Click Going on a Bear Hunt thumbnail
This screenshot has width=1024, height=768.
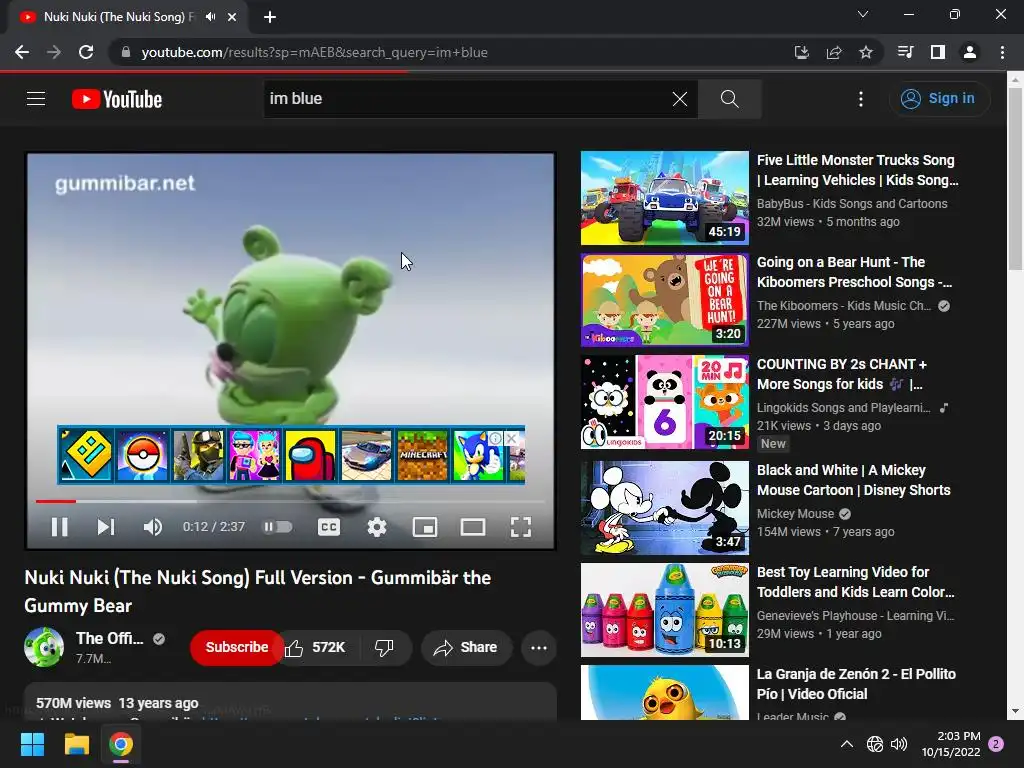coord(665,300)
